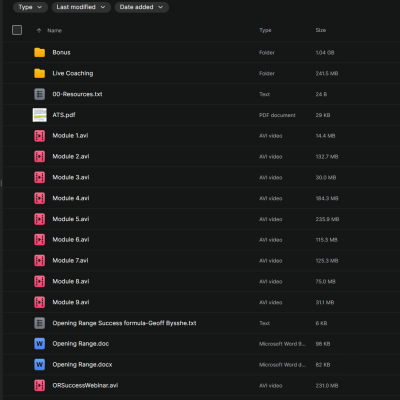
Task: Click the ATS.pdf thumbnail preview
Action: coord(40,115)
